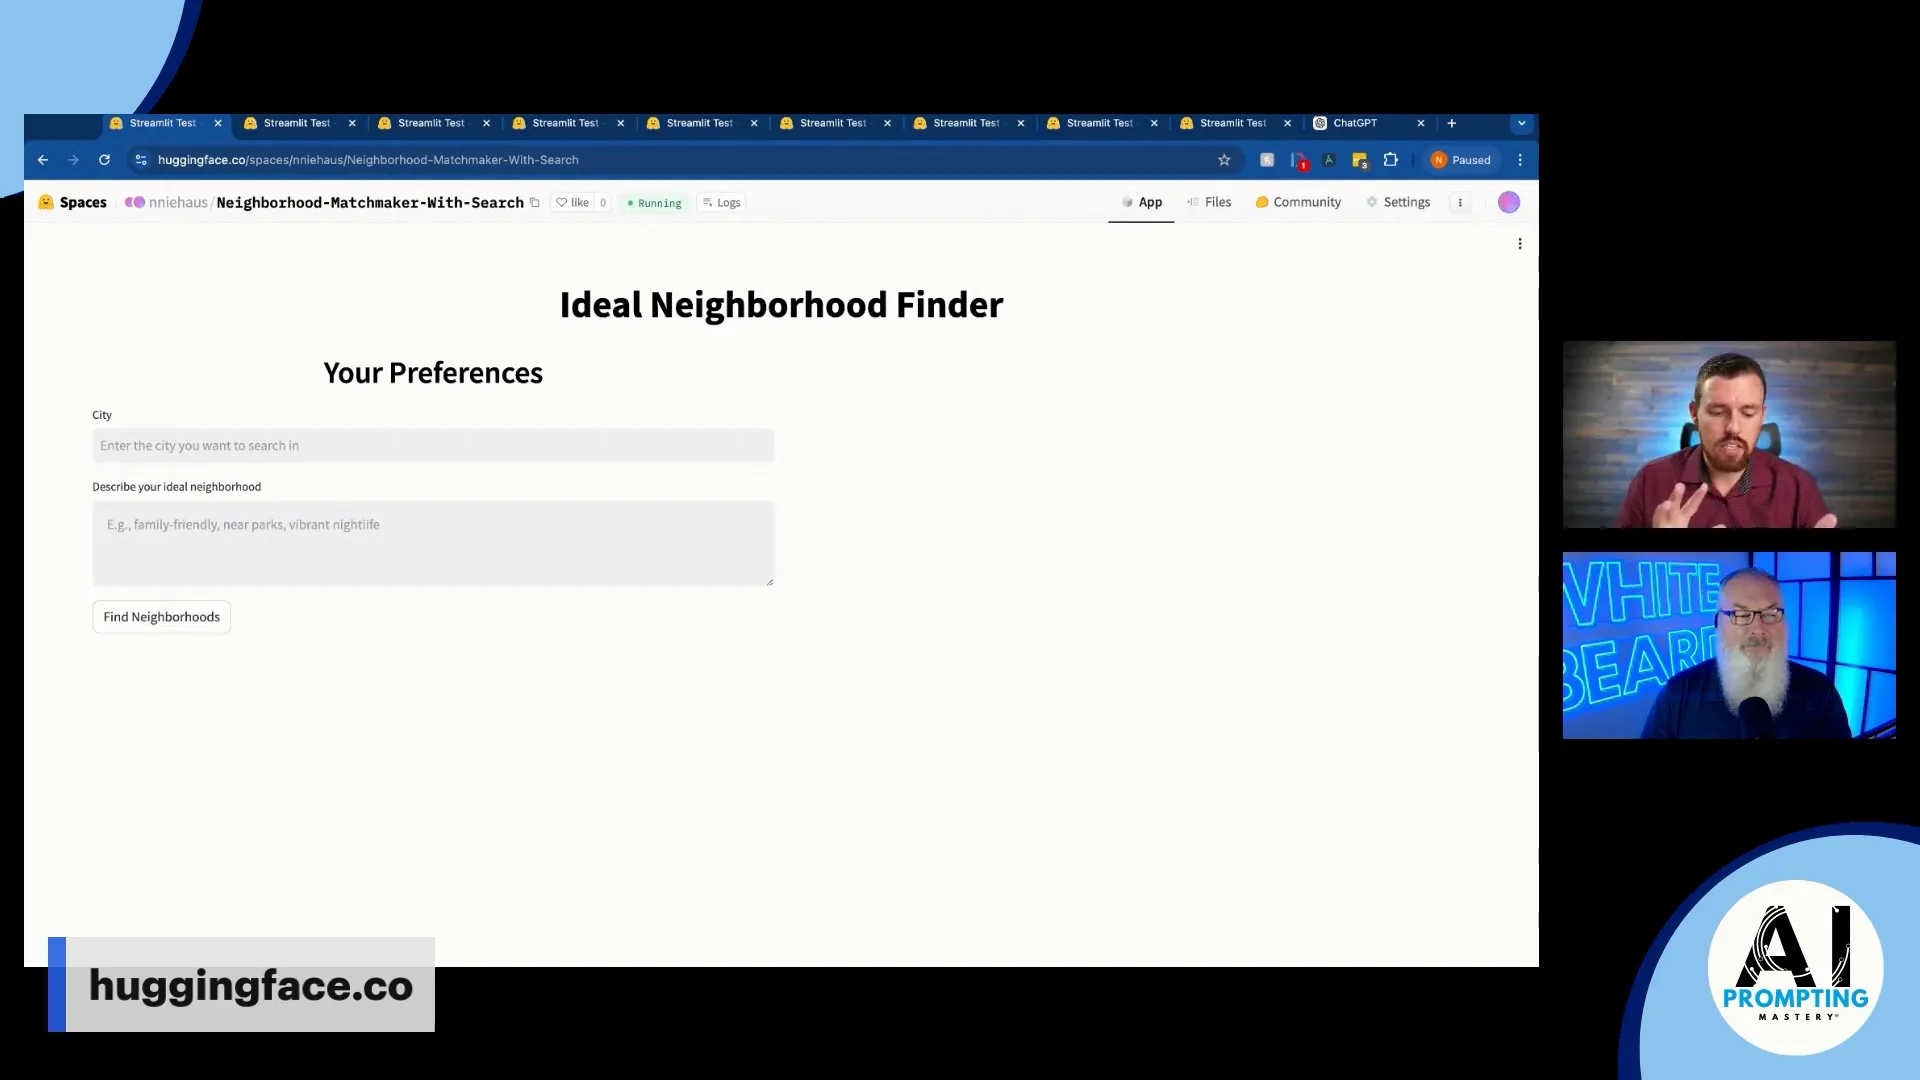Viewport: 1920px width, 1080px height.
Task: Click the Spaces breadcrumb link
Action: coord(83,202)
